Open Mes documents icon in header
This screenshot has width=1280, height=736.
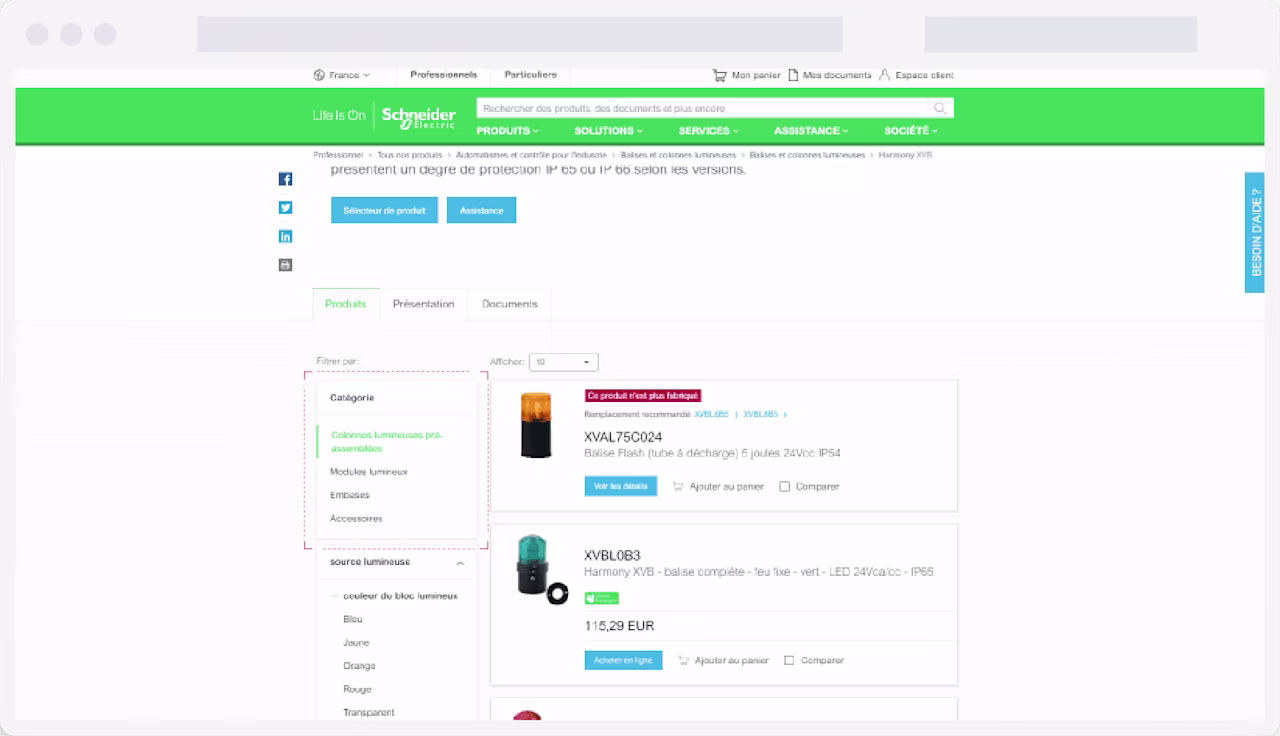pos(793,75)
